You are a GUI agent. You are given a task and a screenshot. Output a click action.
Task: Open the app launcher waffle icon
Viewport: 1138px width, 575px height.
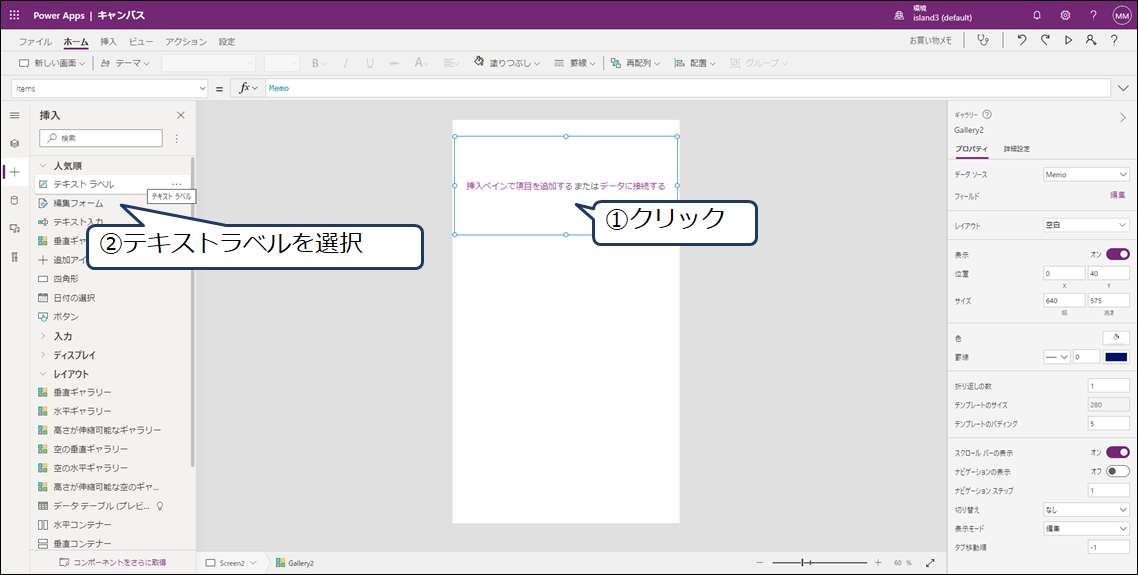[15, 15]
